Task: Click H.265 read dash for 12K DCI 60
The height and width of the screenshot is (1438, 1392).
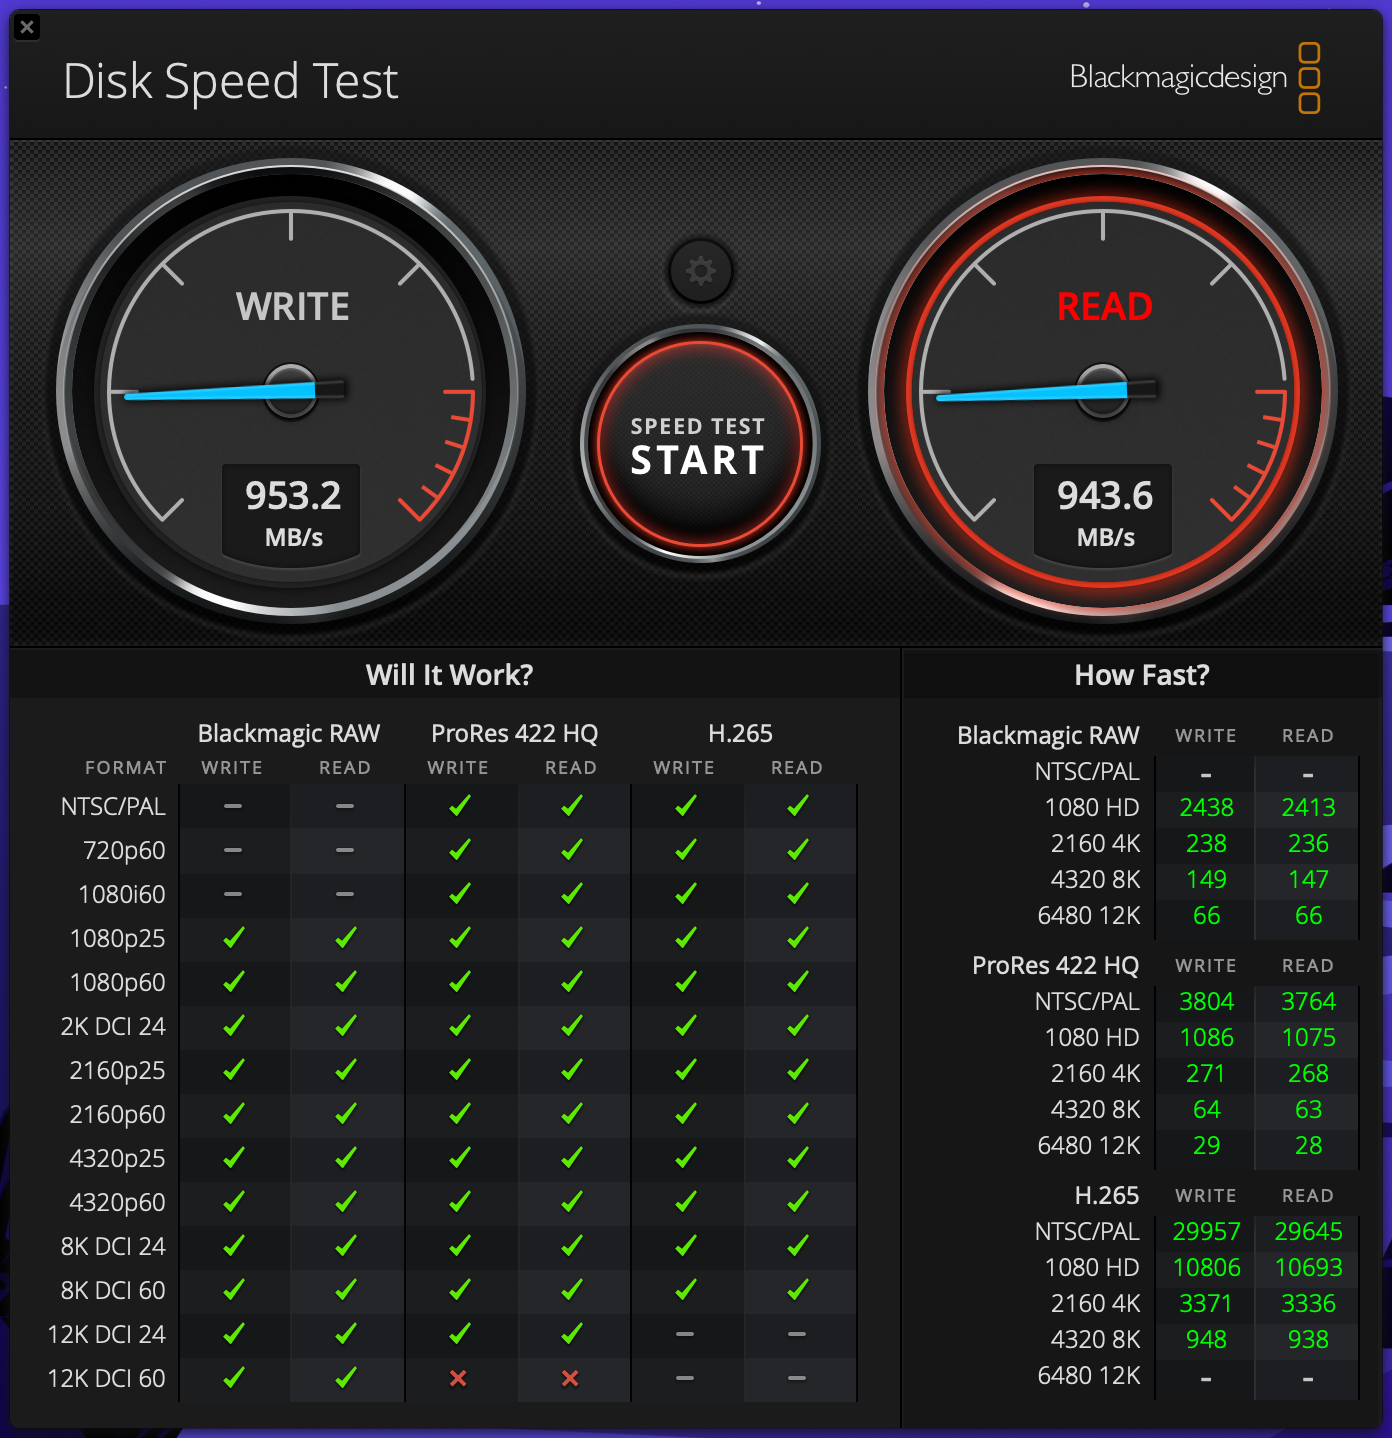Action: pos(797,1378)
